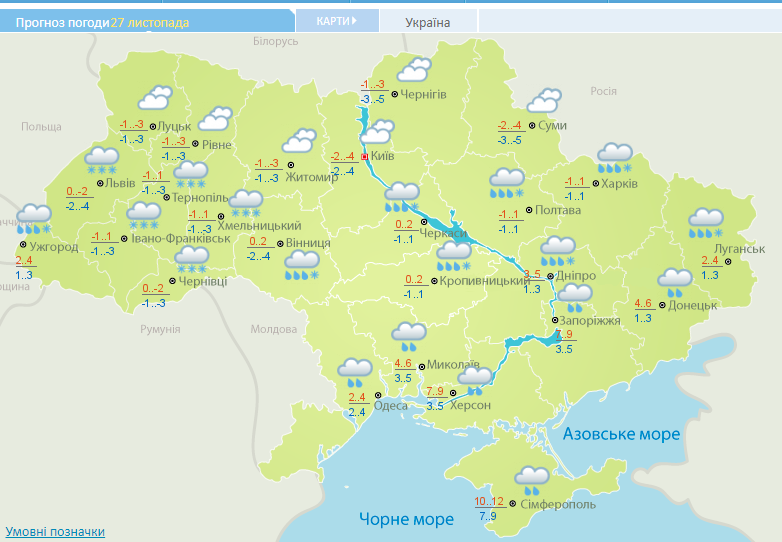Open the Прогноз погоди header tab
Image resolution: width=782 pixels, height=542 pixels.
click(62, 22)
